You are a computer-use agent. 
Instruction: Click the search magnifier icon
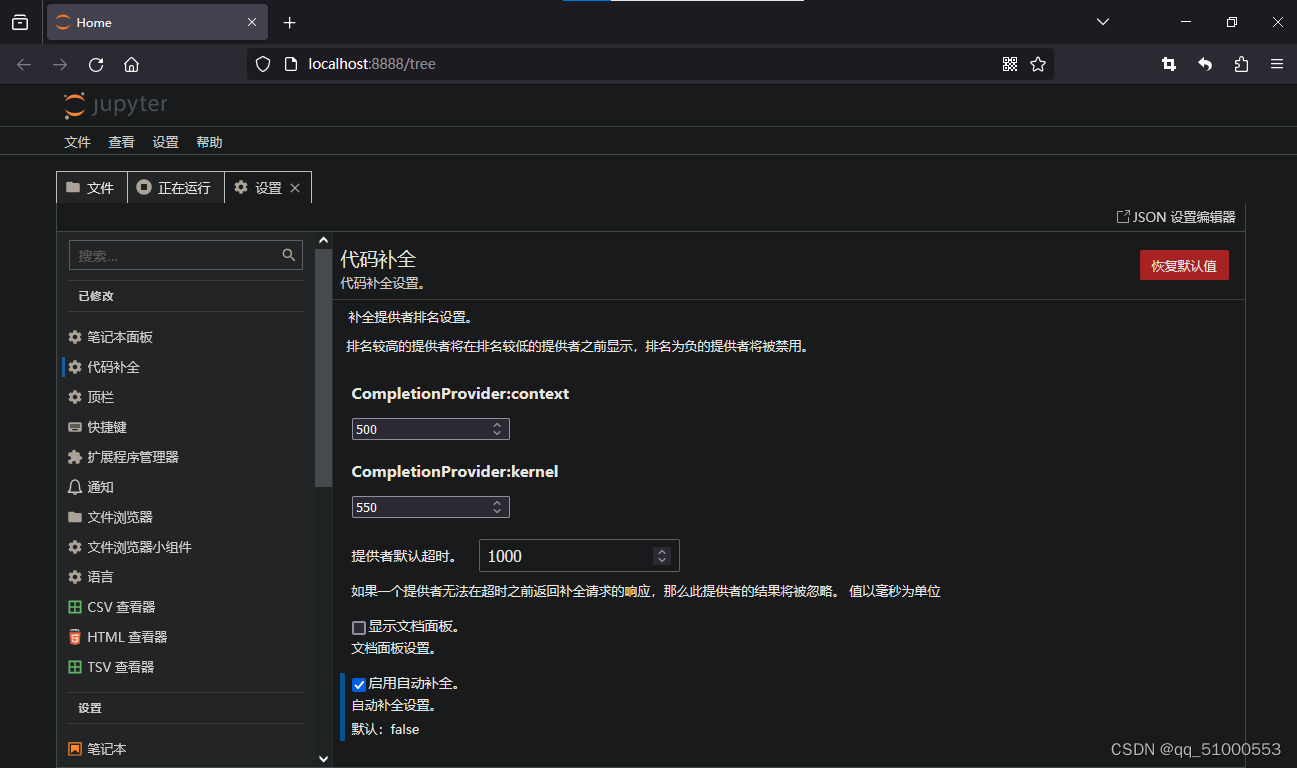point(290,255)
